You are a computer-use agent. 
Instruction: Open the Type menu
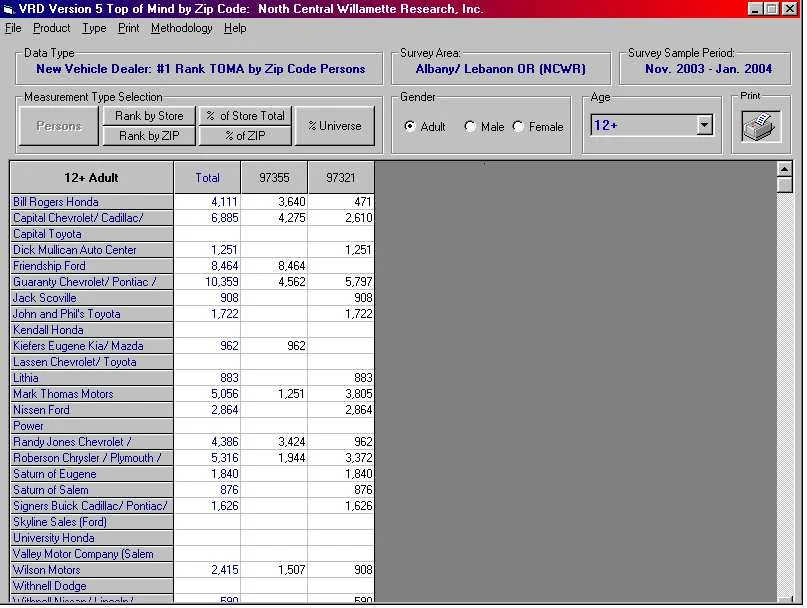point(94,28)
